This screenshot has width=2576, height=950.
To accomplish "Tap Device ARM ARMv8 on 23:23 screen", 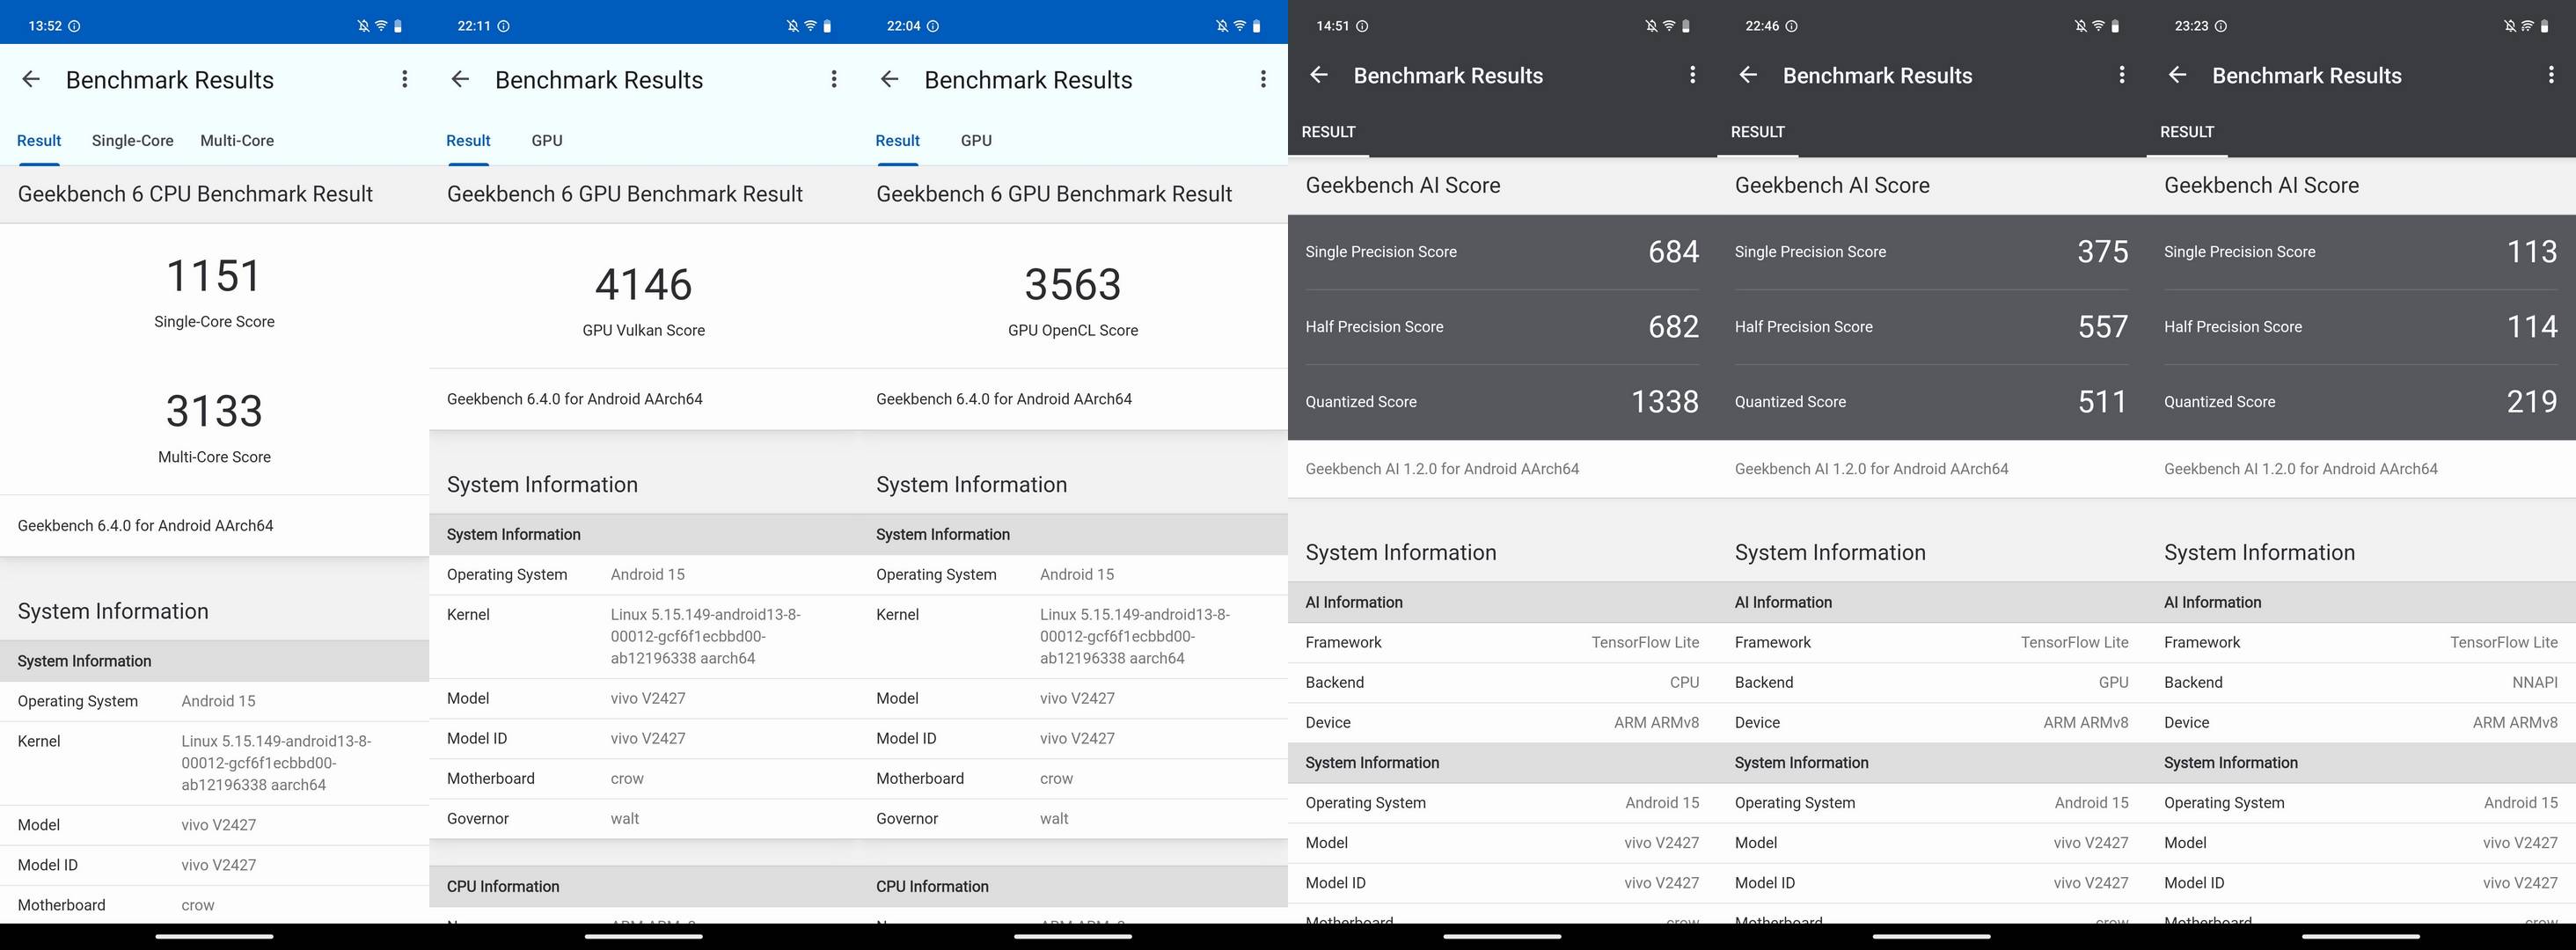I will point(2361,723).
